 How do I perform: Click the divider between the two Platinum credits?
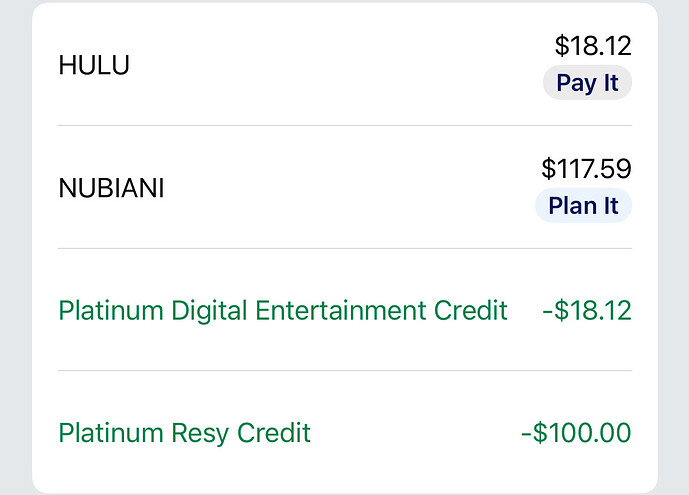[344, 371]
